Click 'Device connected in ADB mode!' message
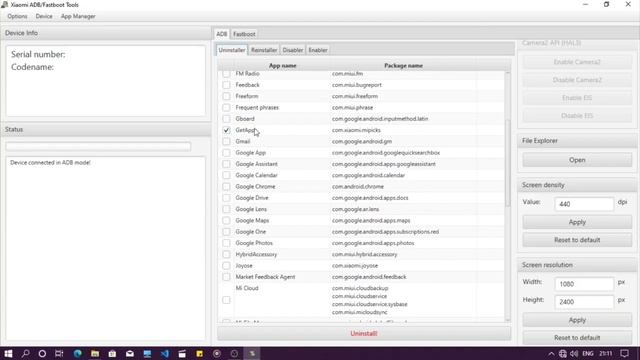Image resolution: width=640 pixels, height=360 pixels. click(50, 162)
